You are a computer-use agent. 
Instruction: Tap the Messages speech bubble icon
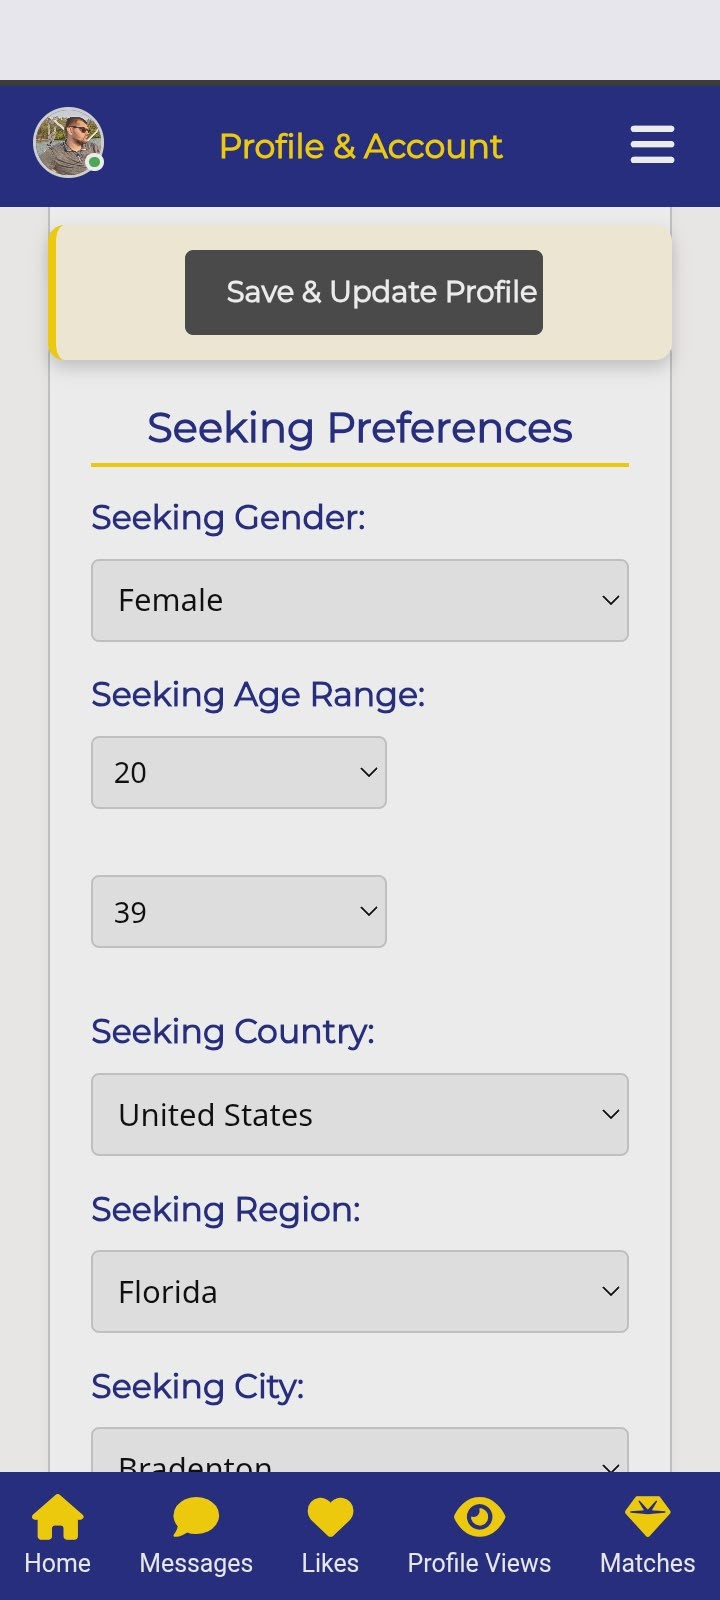point(196,1517)
